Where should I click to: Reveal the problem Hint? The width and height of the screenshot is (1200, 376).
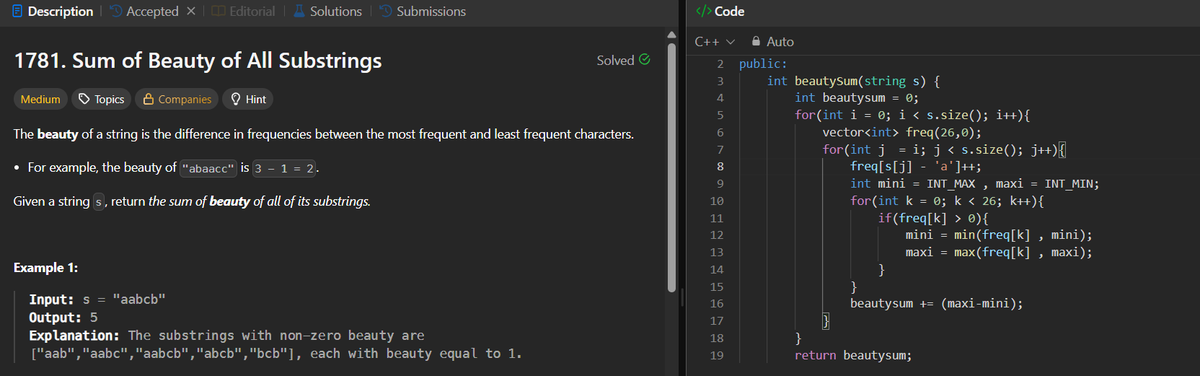click(x=247, y=99)
